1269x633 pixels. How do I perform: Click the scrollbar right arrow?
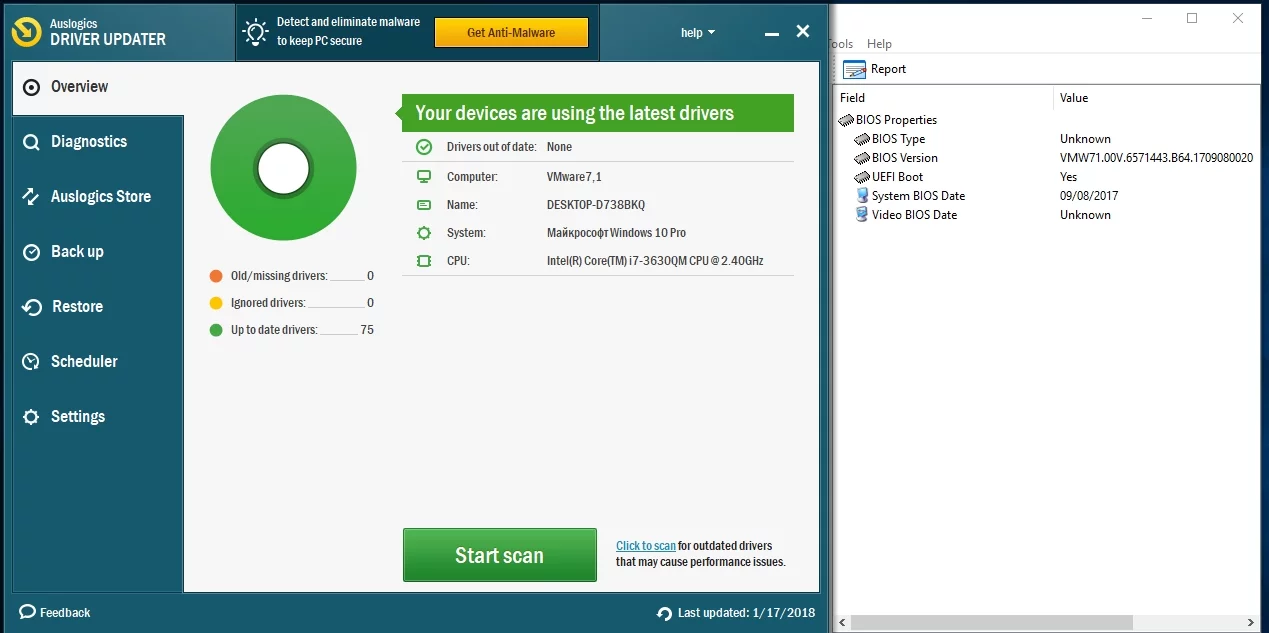[x=1253, y=623]
